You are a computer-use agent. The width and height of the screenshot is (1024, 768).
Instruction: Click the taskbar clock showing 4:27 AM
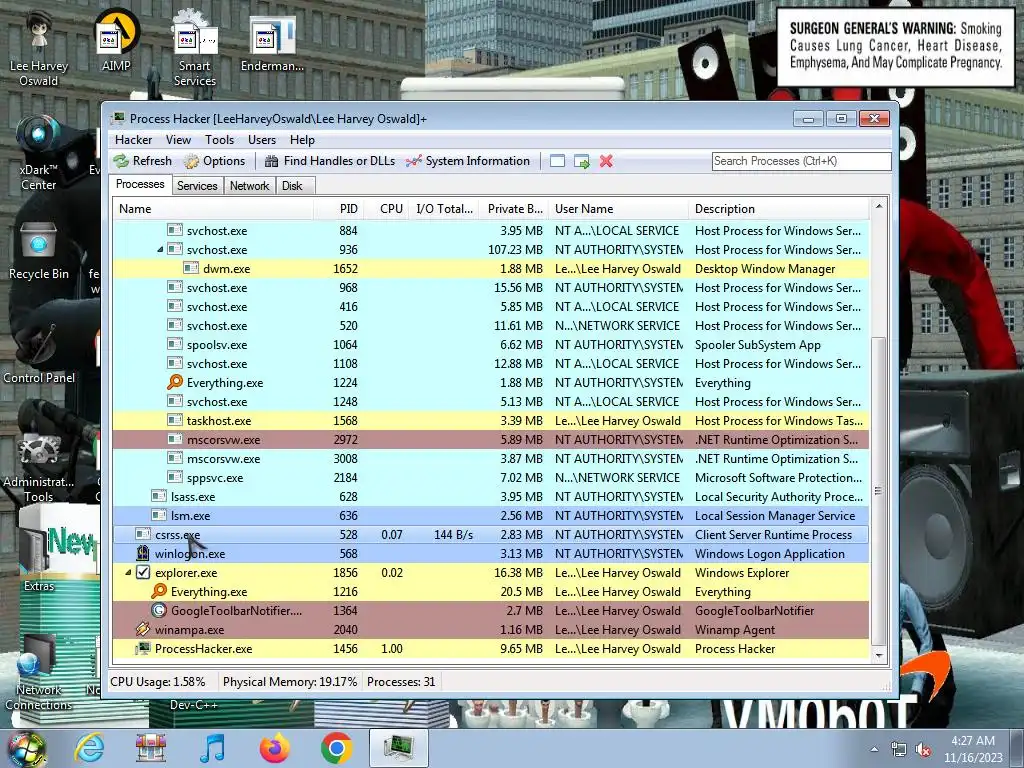(972, 749)
